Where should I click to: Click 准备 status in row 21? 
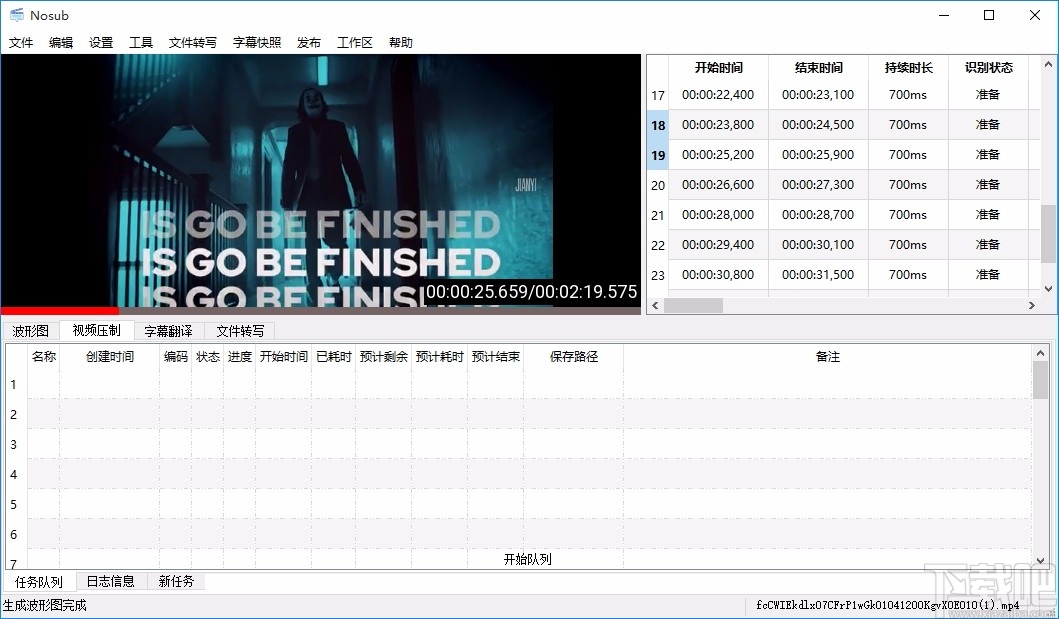click(988, 215)
